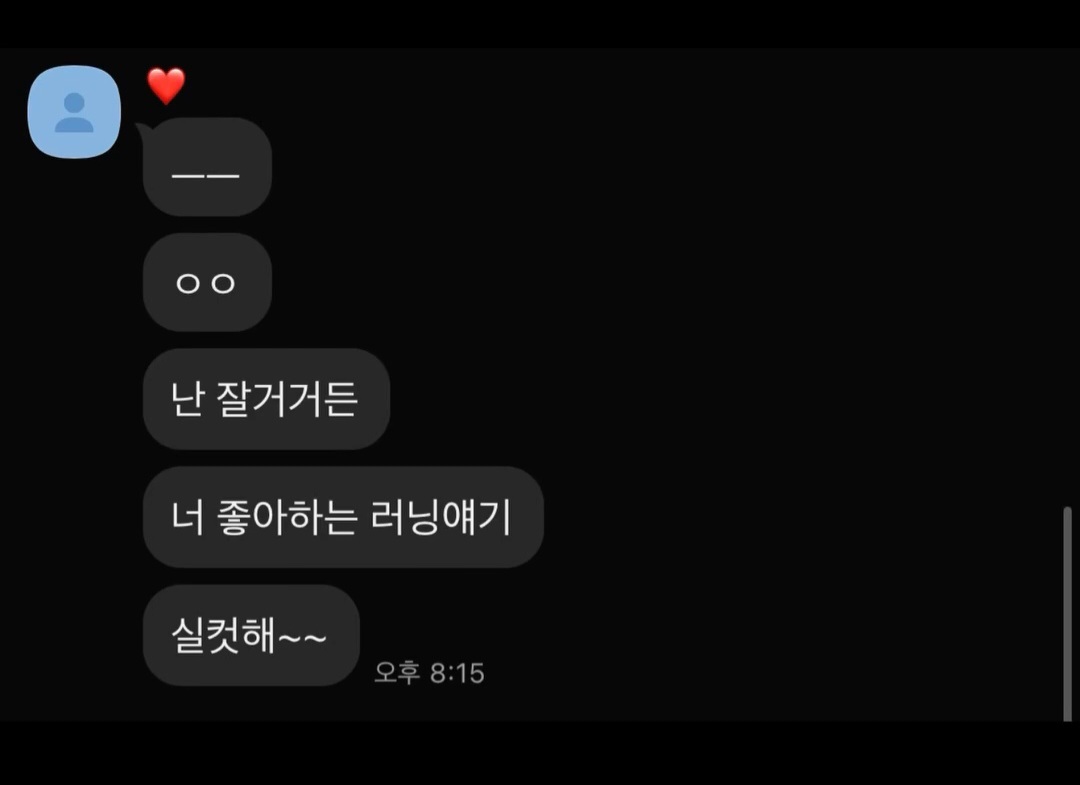Select the 'ㅇㅇ' message bubble
Viewport: 1080px width, 785px height.
(207, 282)
